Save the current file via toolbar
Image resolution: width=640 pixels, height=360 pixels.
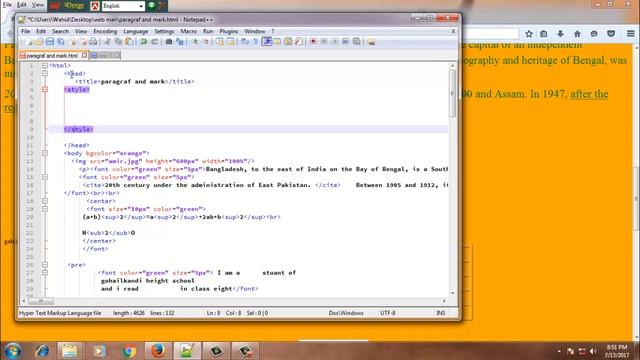coord(50,42)
